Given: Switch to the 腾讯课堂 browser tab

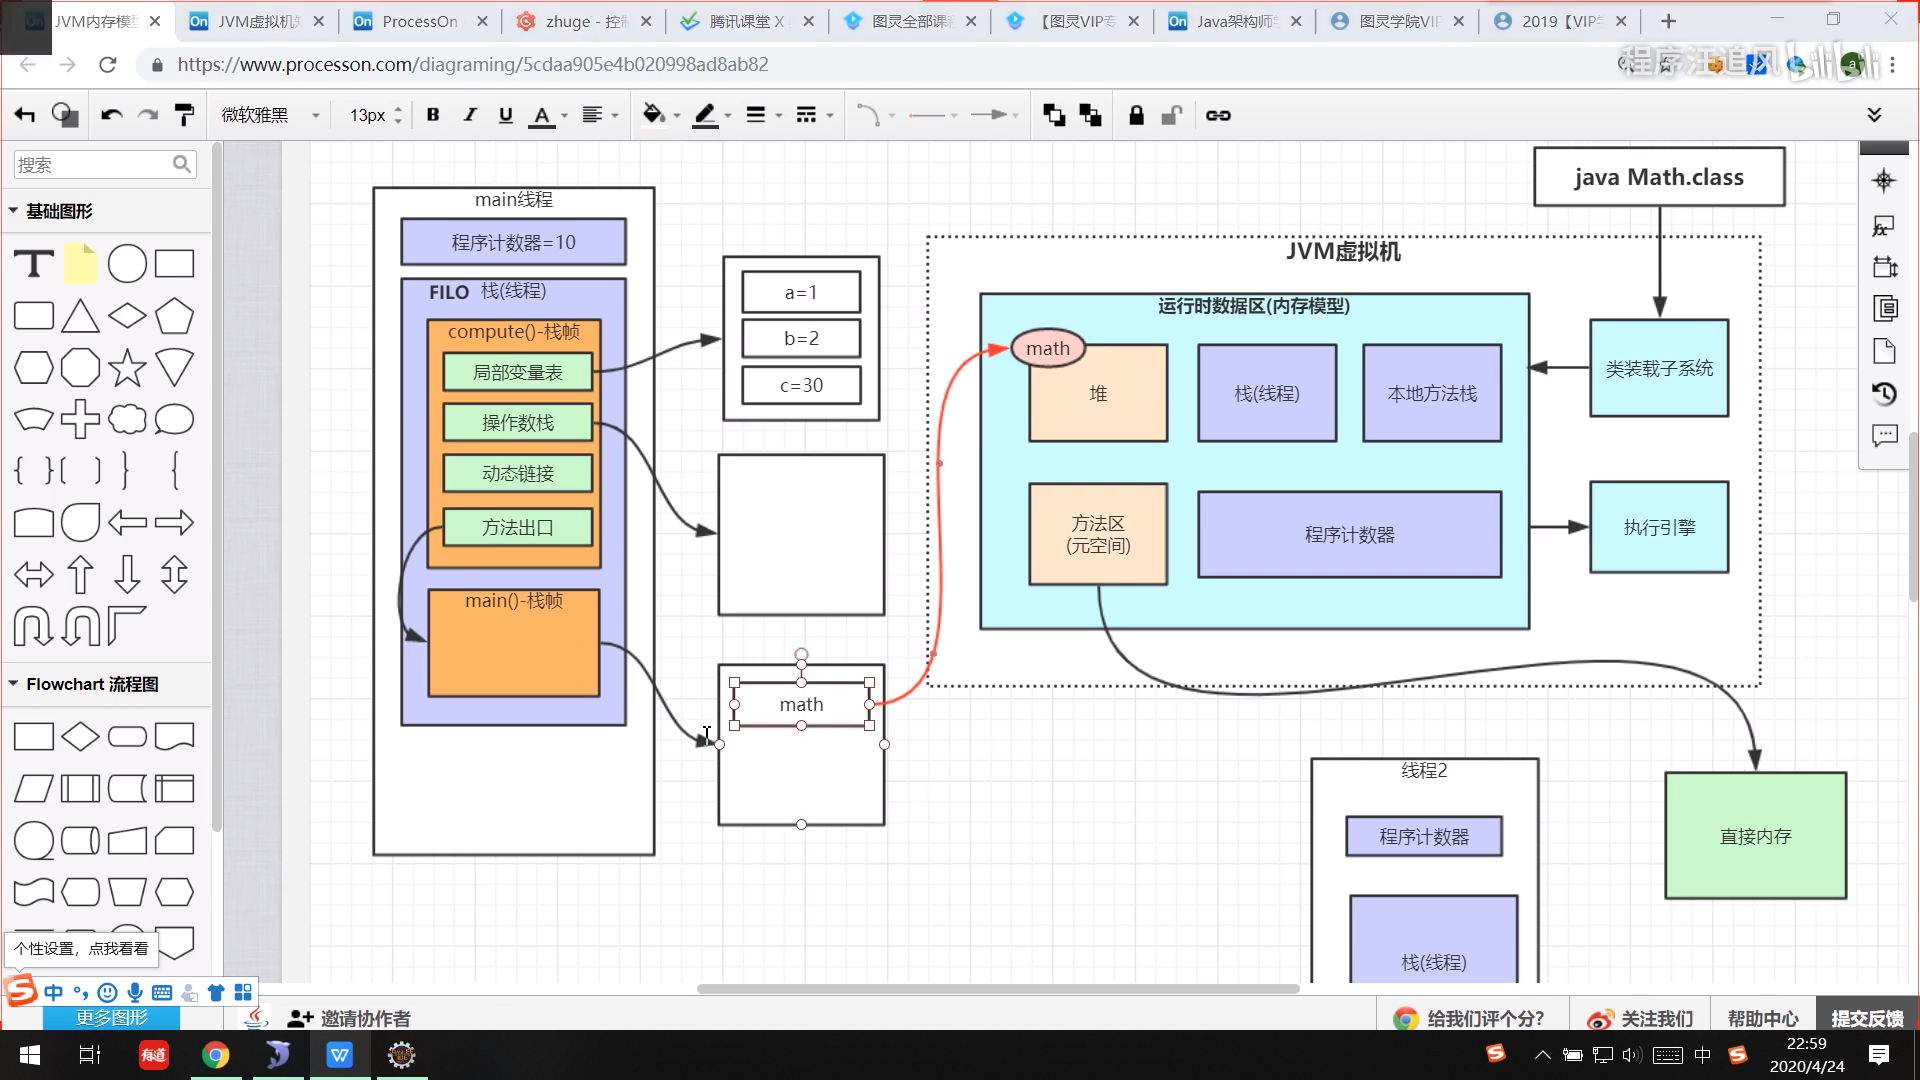Looking at the screenshot, I should pyautogui.click(x=744, y=21).
